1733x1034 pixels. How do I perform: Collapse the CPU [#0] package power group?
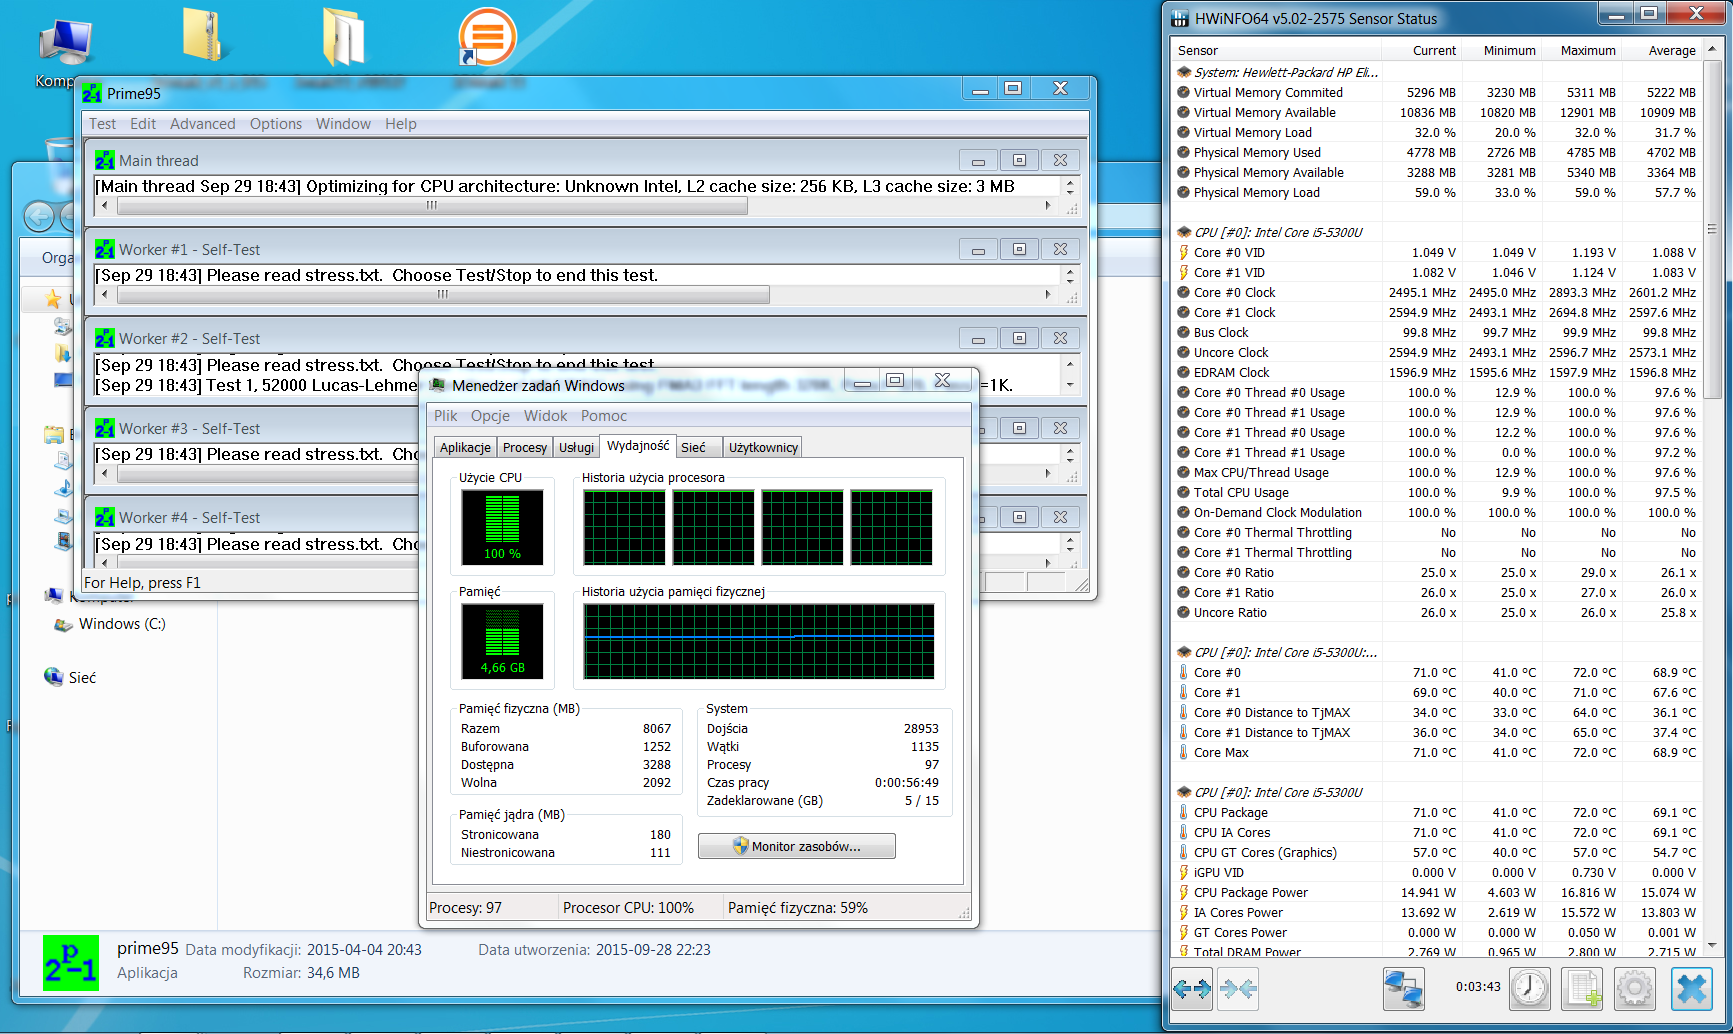point(1184,792)
